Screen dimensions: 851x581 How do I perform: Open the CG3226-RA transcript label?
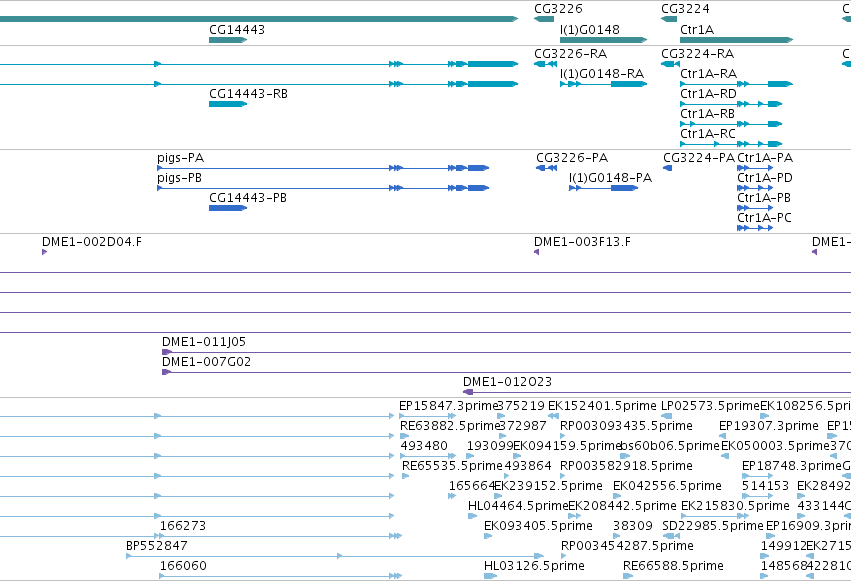click(570, 54)
